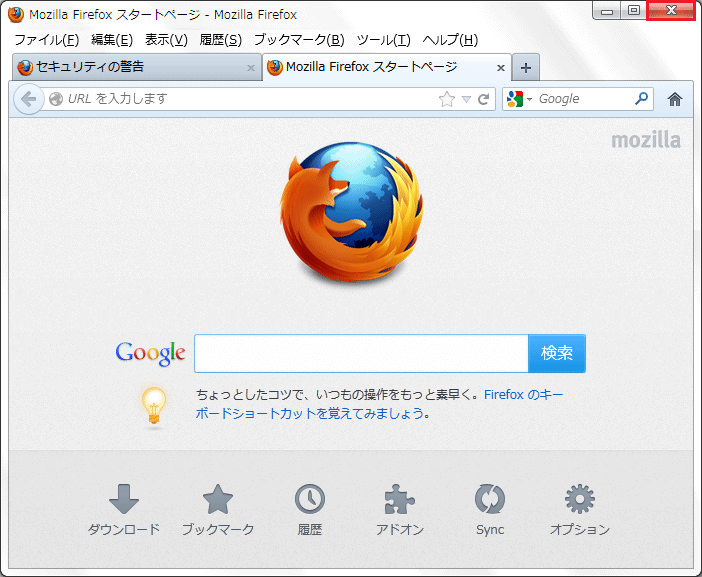Viewport: 702px width, 577px height.
Task: Open the URL history dropdown arrow
Action: pyautogui.click(x=466, y=99)
